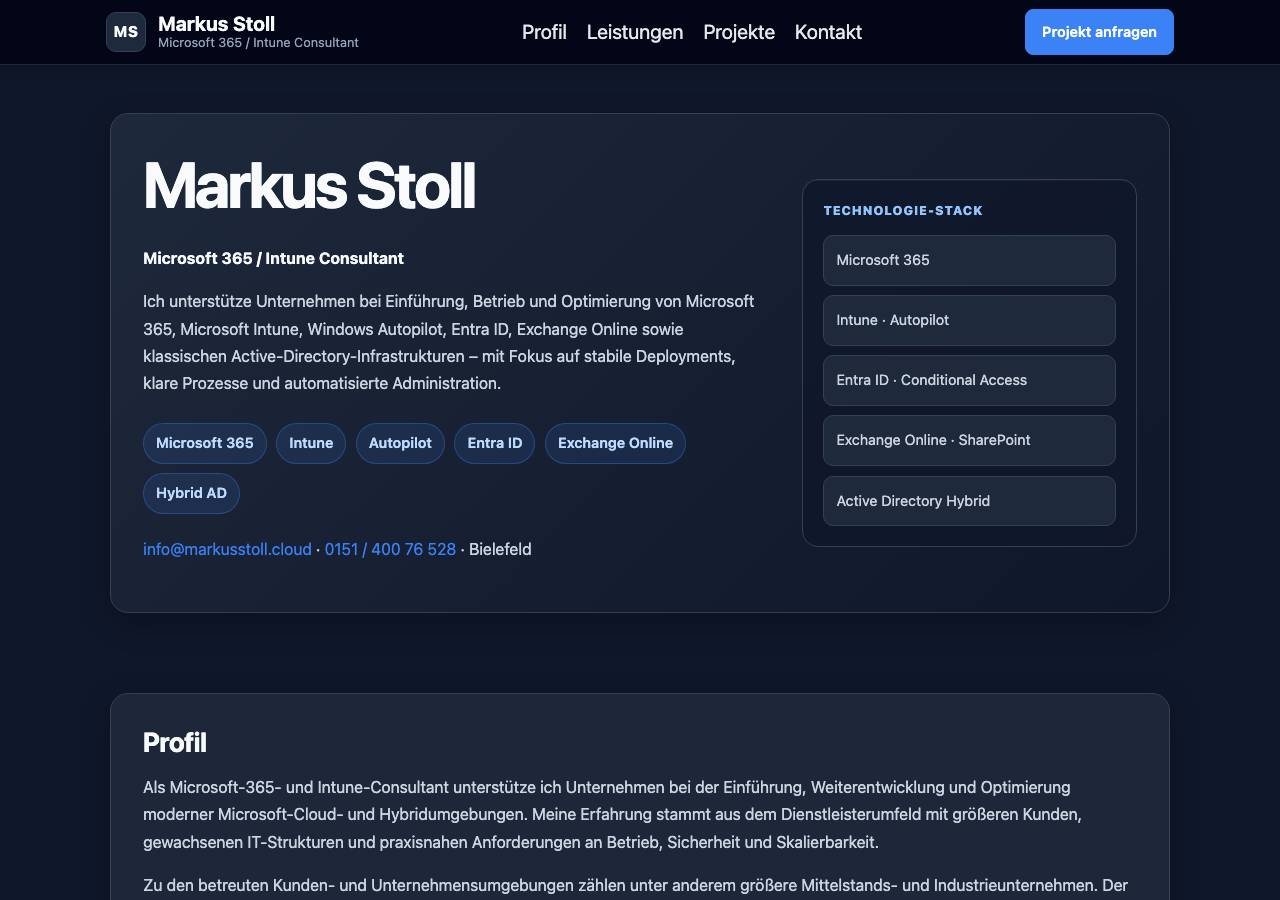Click the Entra ID · Conditional Access row
The width and height of the screenshot is (1280, 900).
pyautogui.click(x=969, y=380)
